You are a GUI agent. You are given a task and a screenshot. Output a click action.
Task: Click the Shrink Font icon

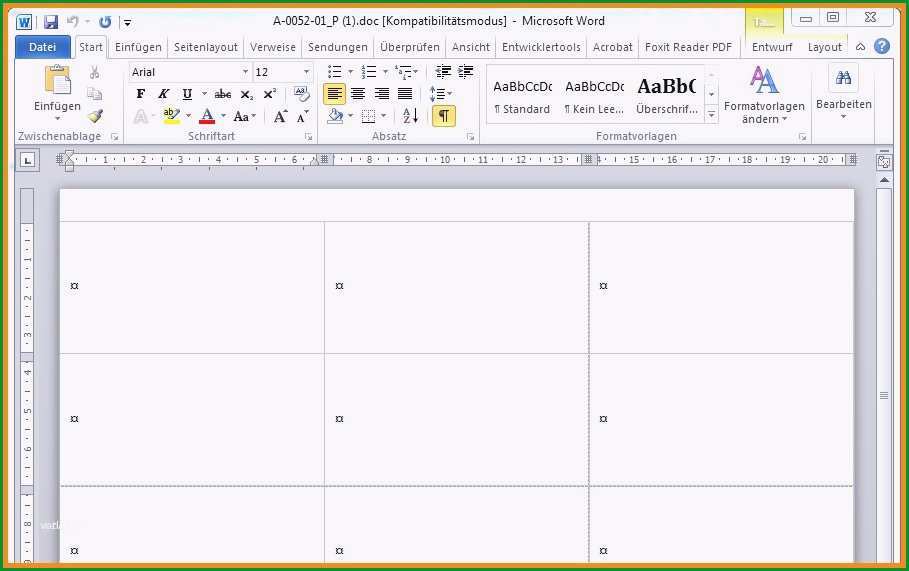(x=302, y=117)
